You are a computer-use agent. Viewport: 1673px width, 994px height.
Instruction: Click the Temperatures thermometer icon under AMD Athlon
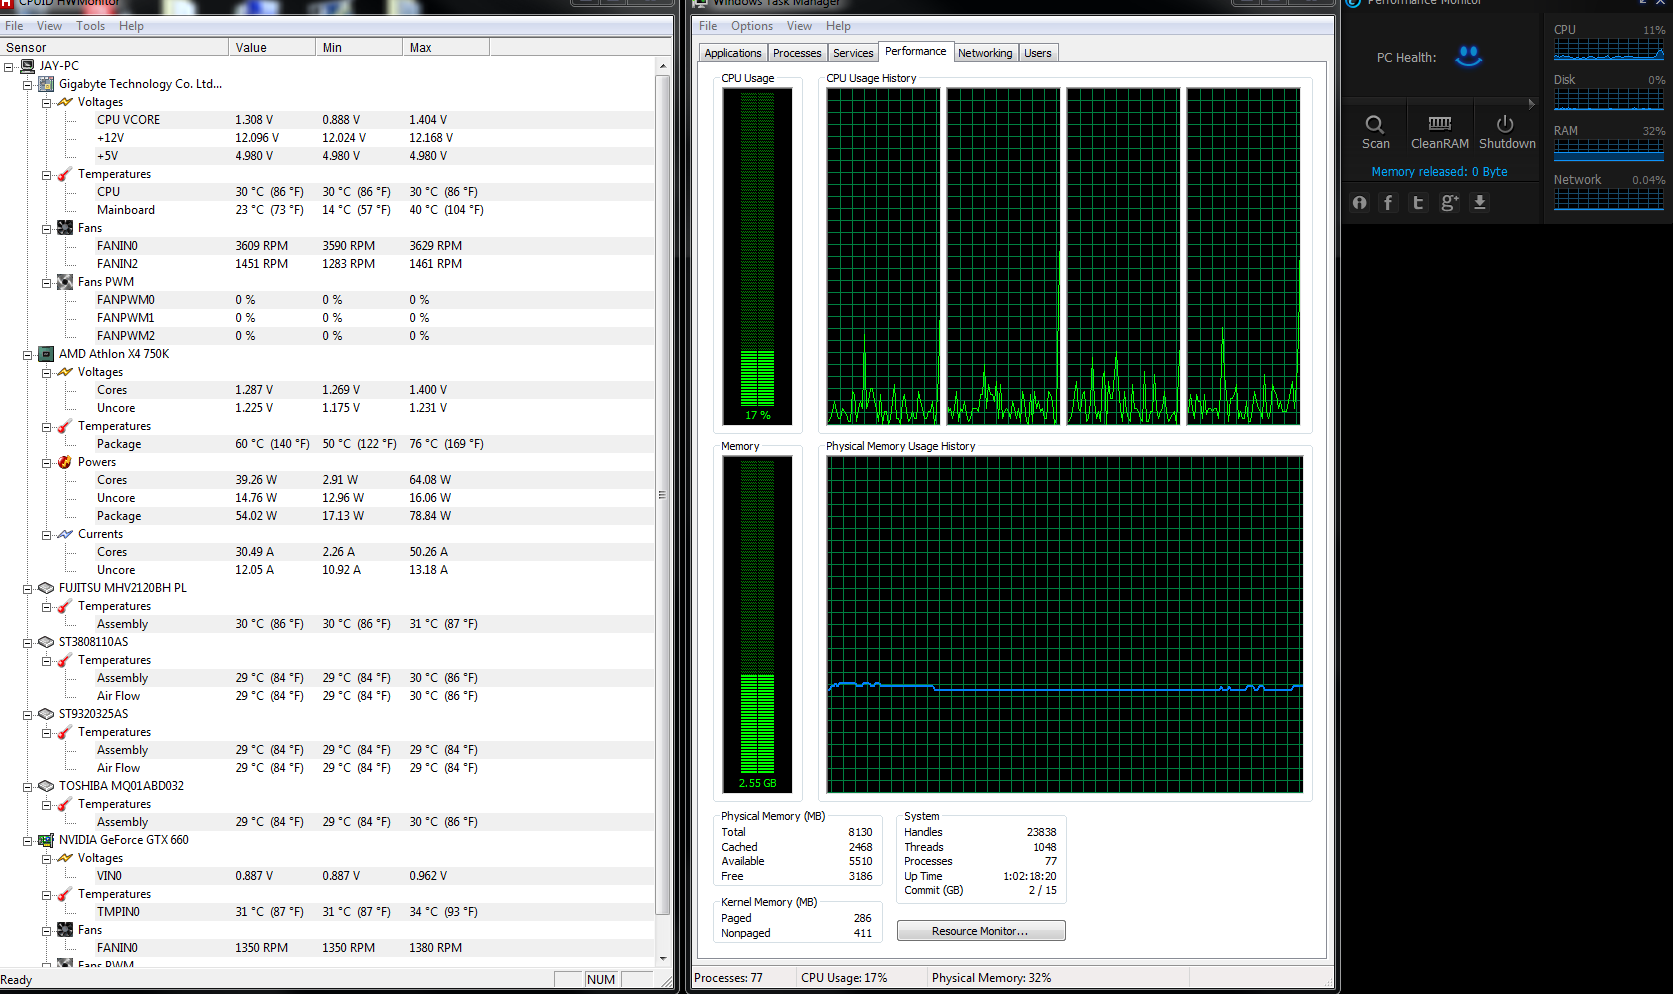(x=65, y=426)
